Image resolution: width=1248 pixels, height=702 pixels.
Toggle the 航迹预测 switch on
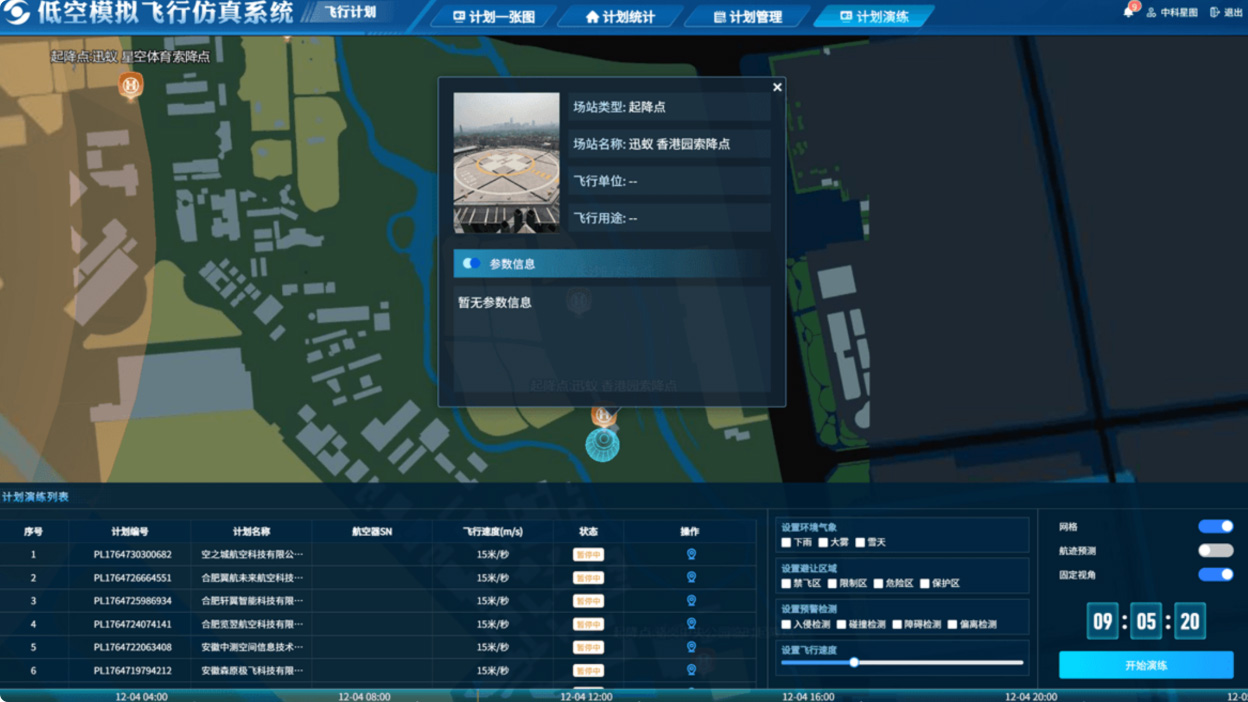tap(1215, 551)
